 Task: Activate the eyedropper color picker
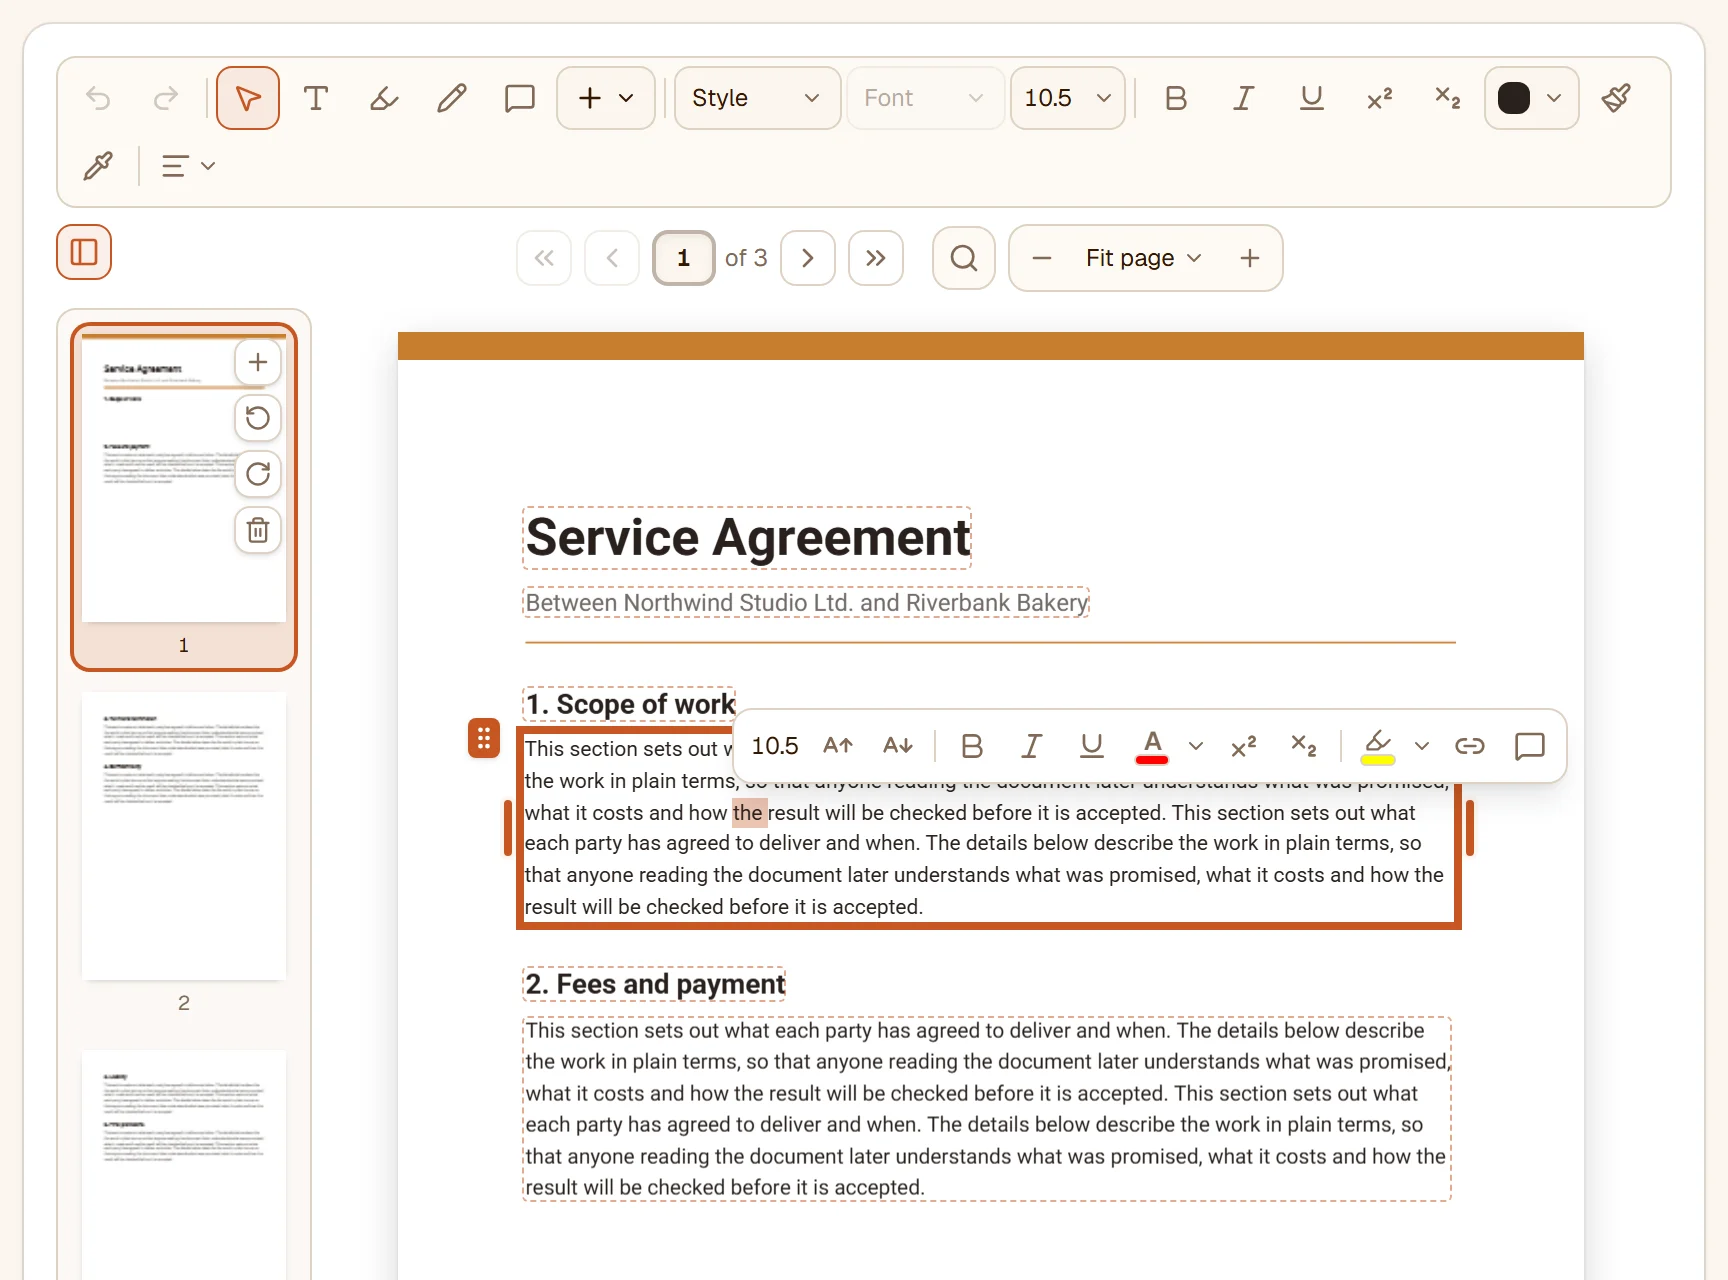(x=98, y=166)
